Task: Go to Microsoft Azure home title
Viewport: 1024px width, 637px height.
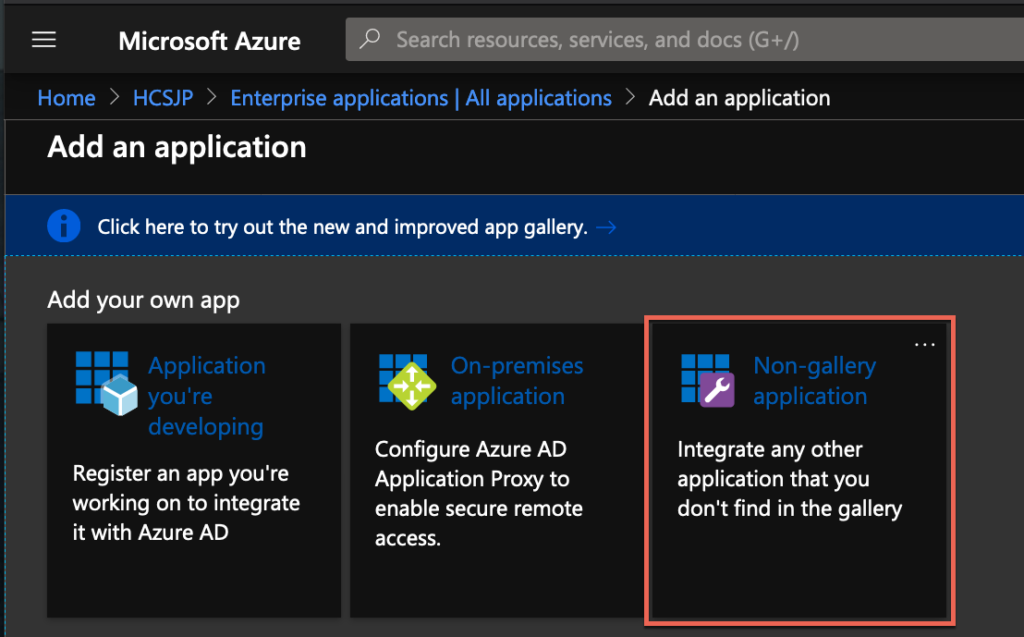Action: 210,41
